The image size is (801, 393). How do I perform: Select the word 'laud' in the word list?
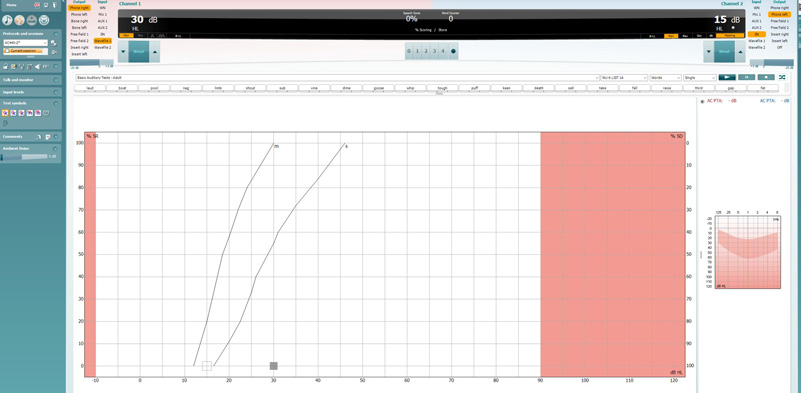point(90,88)
